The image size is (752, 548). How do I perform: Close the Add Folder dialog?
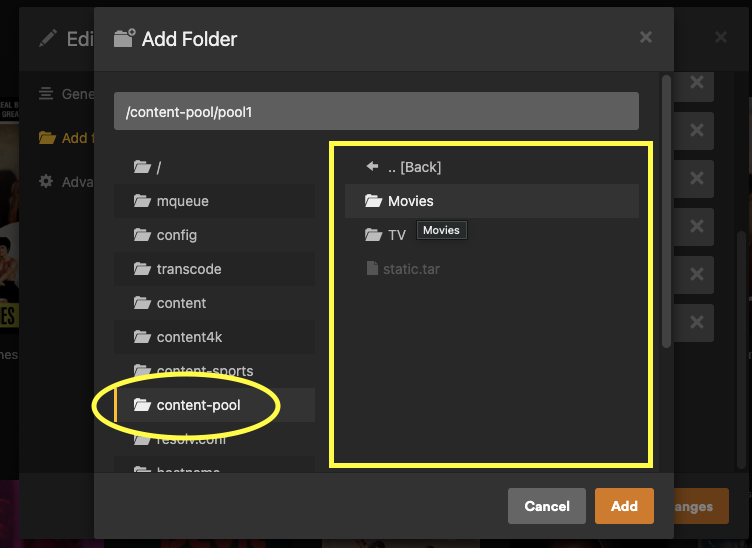point(646,37)
